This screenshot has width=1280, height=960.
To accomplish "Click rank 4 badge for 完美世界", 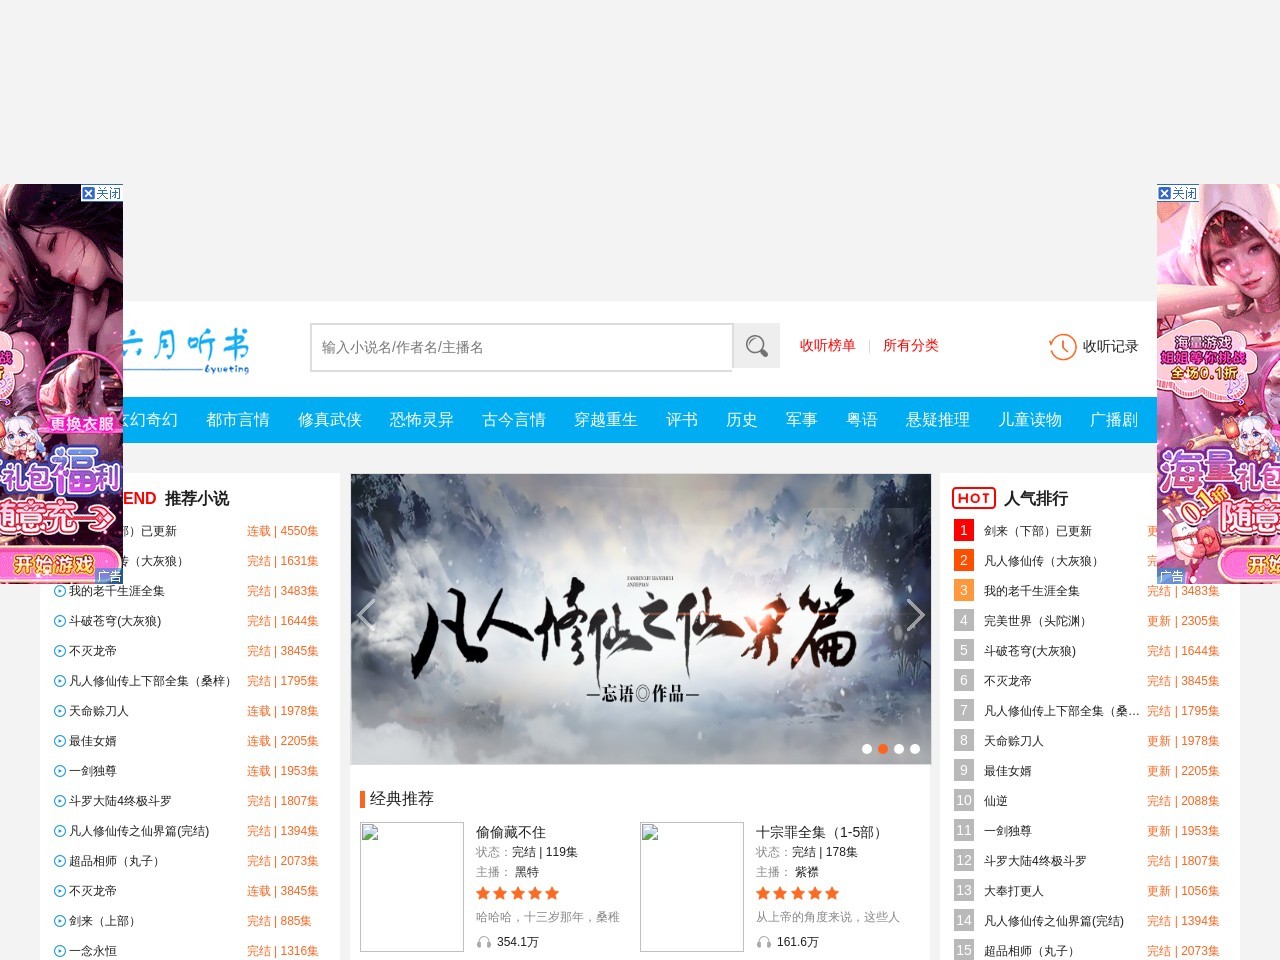I will click(964, 621).
